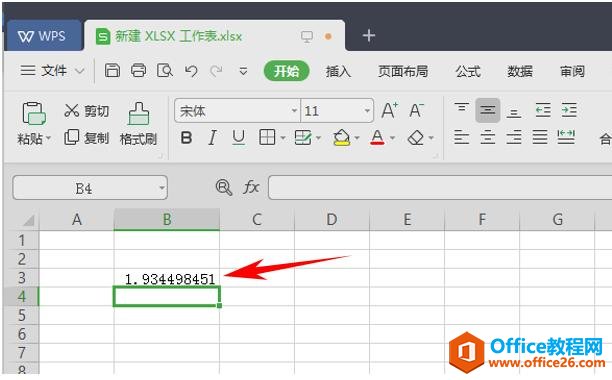612x380 pixels.
Task: Redo the last action
Action: (x=216, y=71)
